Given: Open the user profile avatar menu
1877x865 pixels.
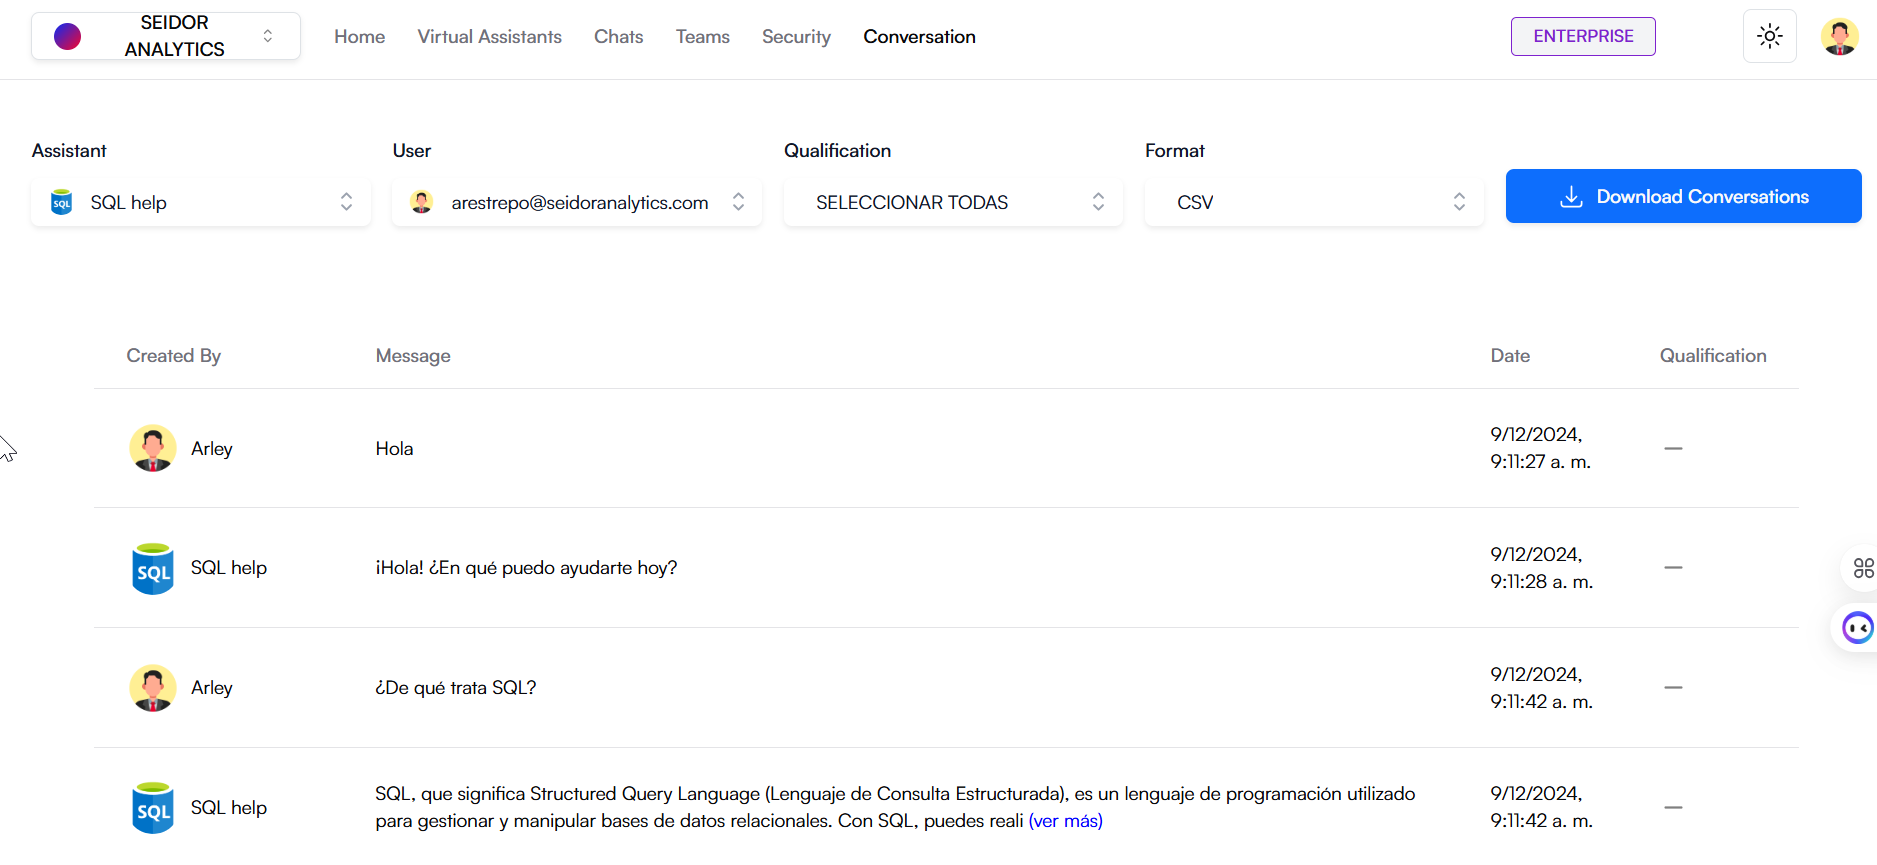Looking at the screenshot, I should pyautogui.click(x=1839, y=37).
